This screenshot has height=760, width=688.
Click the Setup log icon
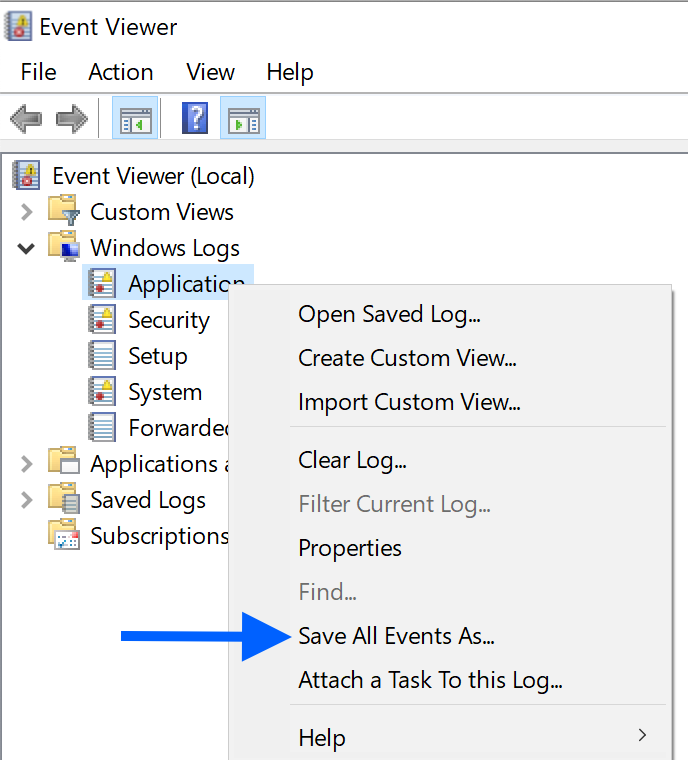click(x=102, y=356)
